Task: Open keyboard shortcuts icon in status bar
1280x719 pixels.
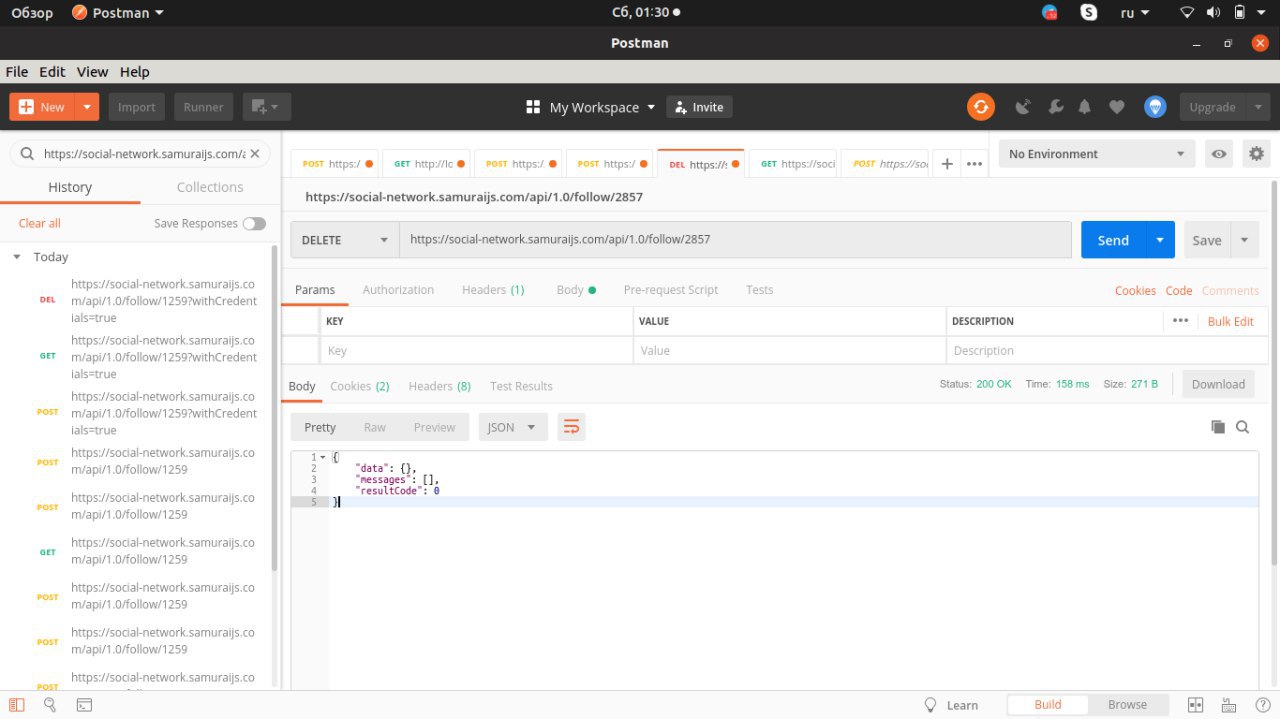Action: pos(1227,705)
